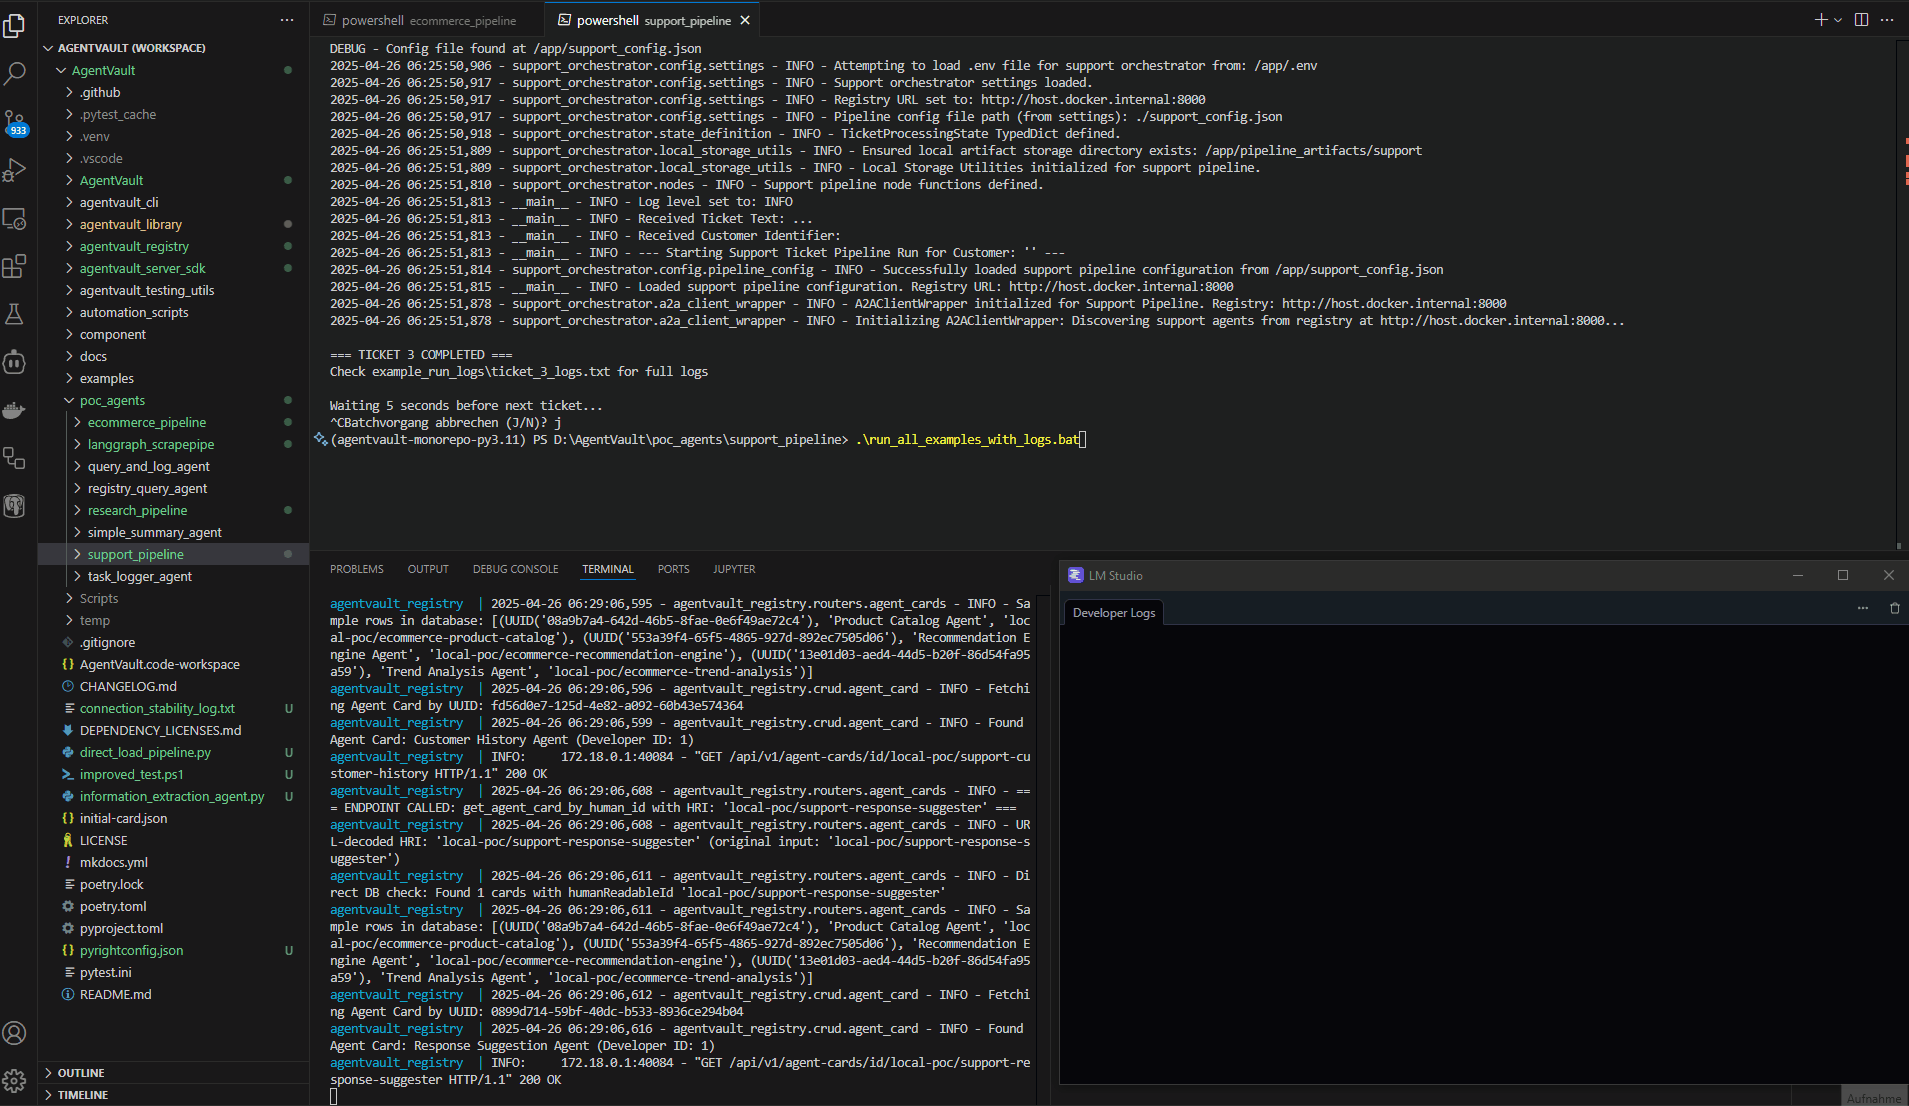
Task: Open the PROBLEMS panel tab
Action: pyautogui.click(x=357, y=569)
